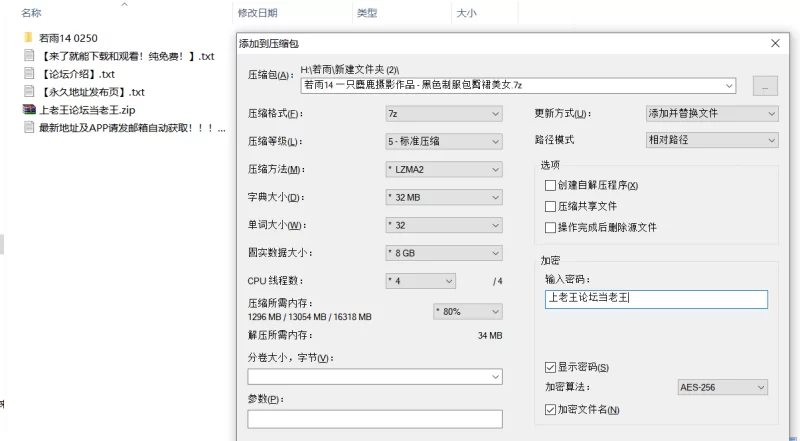Click into the 输入密码 password field

point(655,299)
